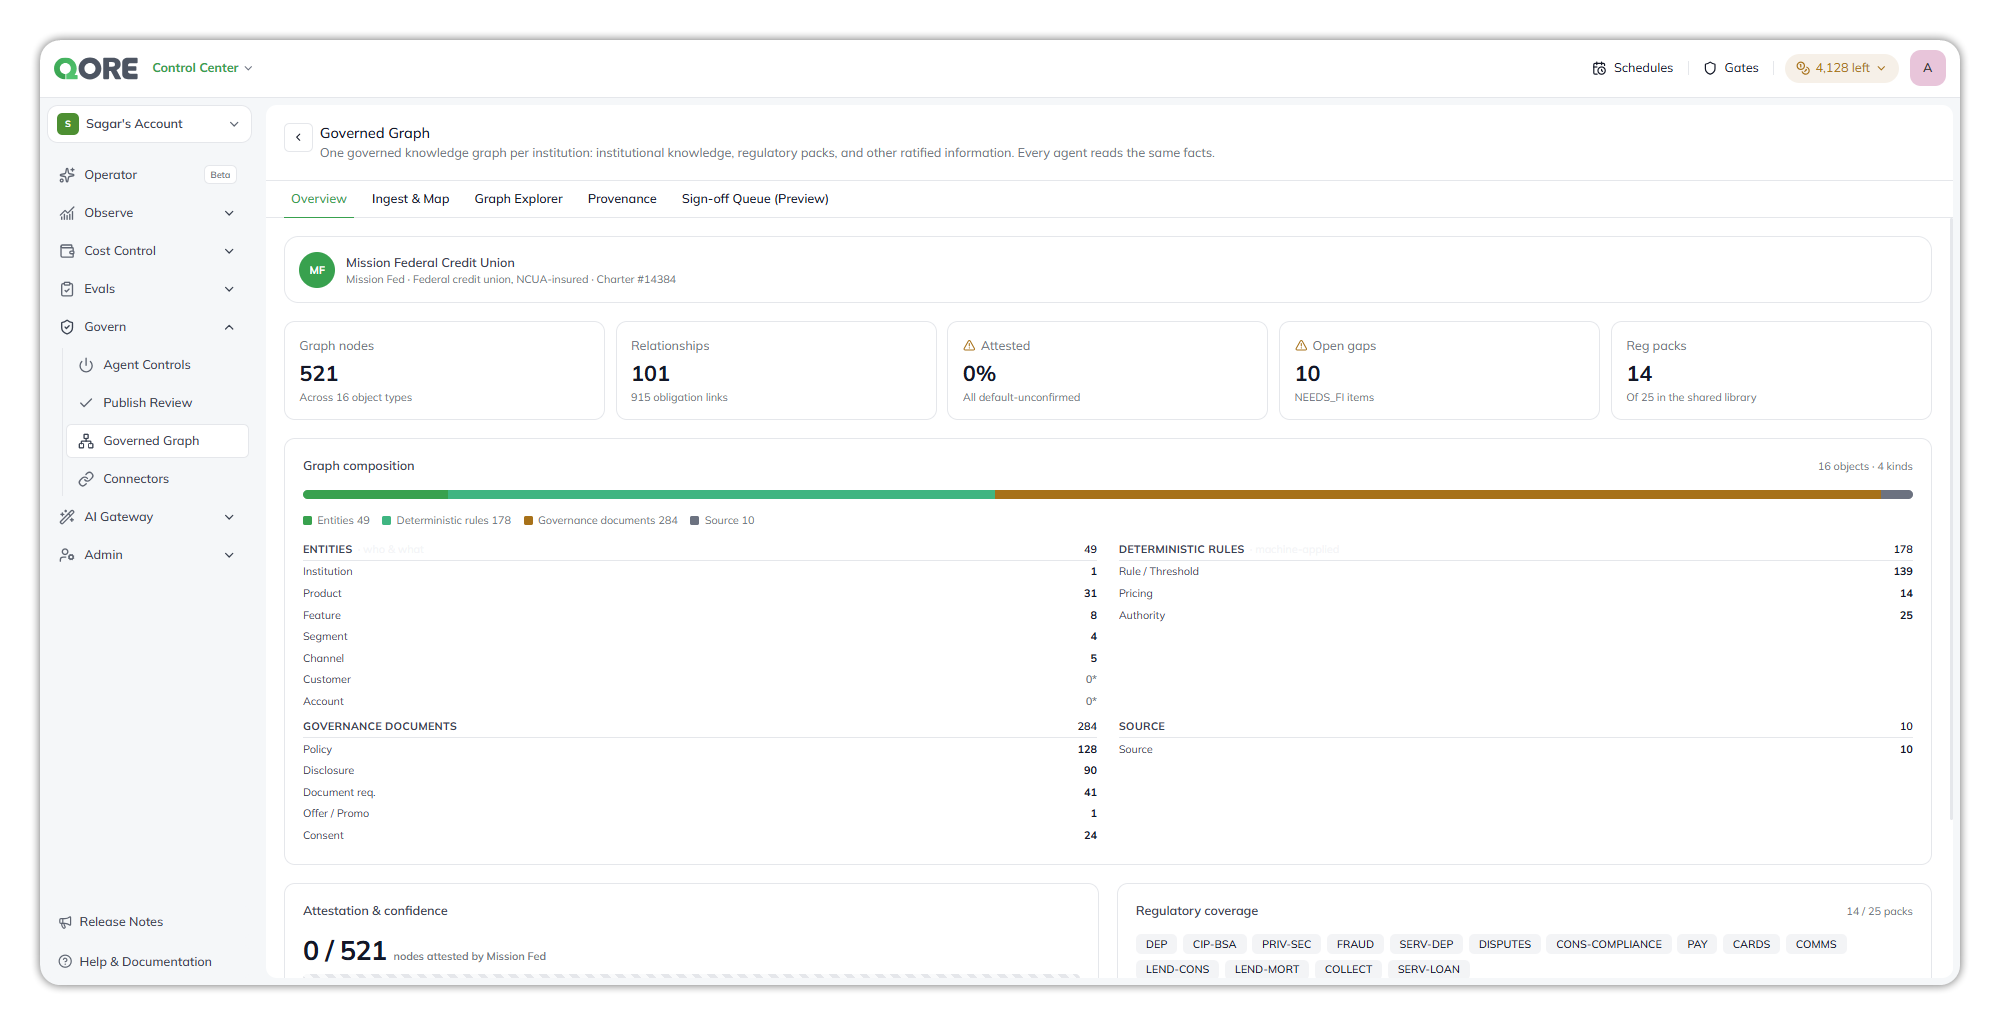Open the Provenance tab
Viewport: 2000px width, 1025px height.
622,199
